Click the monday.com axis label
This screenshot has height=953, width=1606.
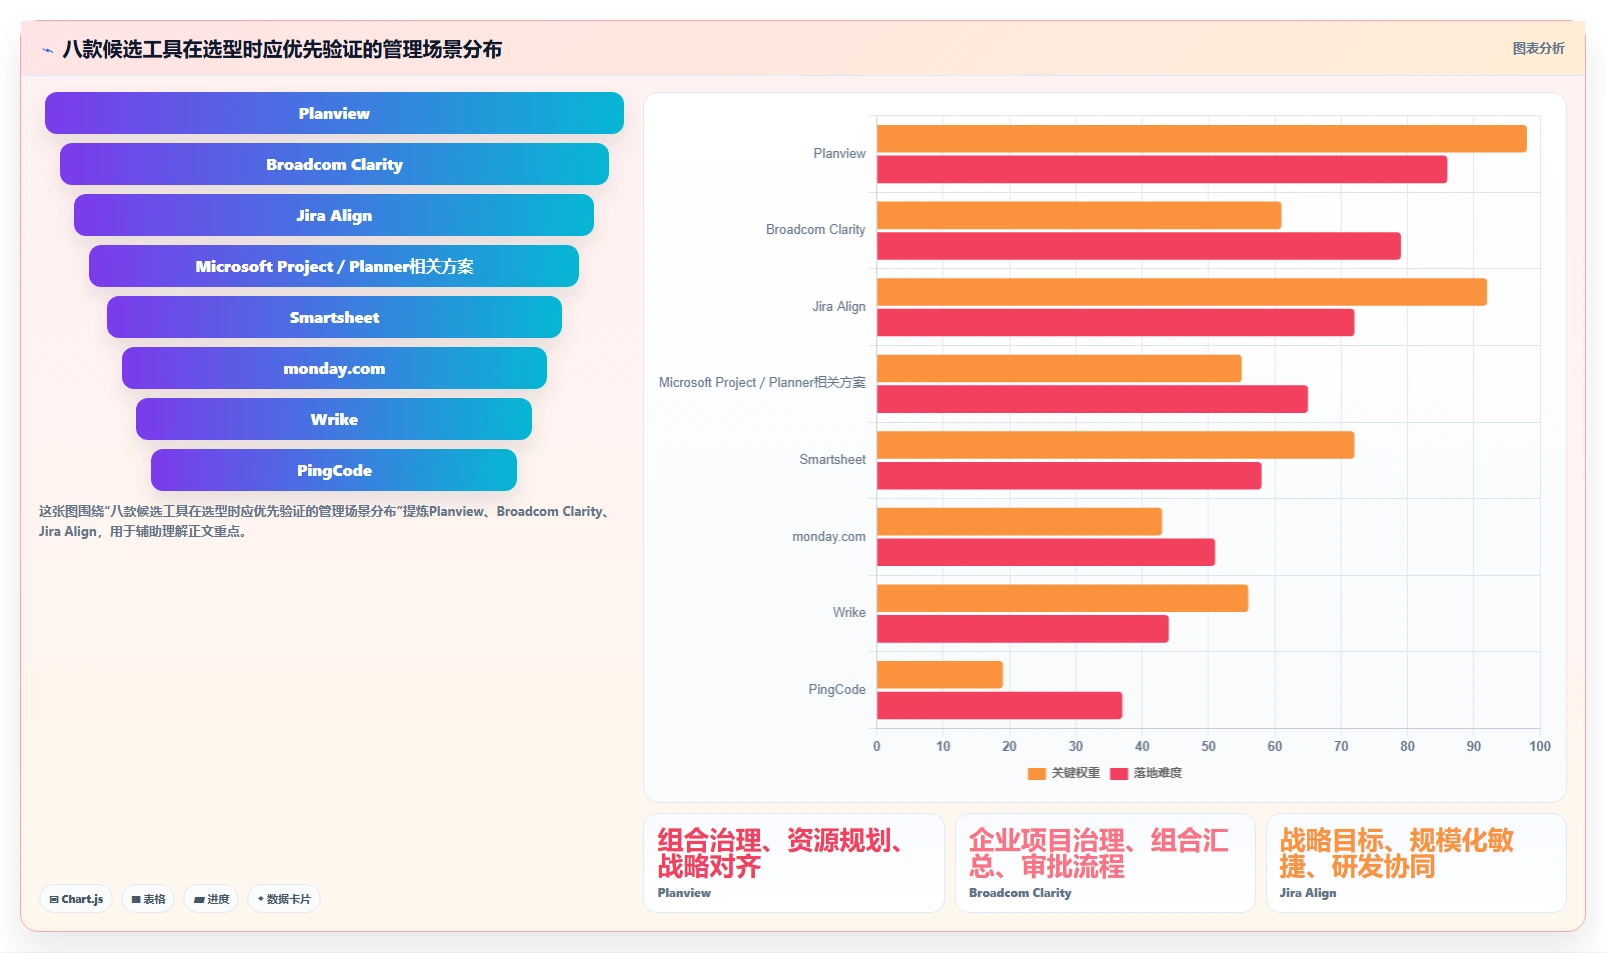[x=829, y=536]
